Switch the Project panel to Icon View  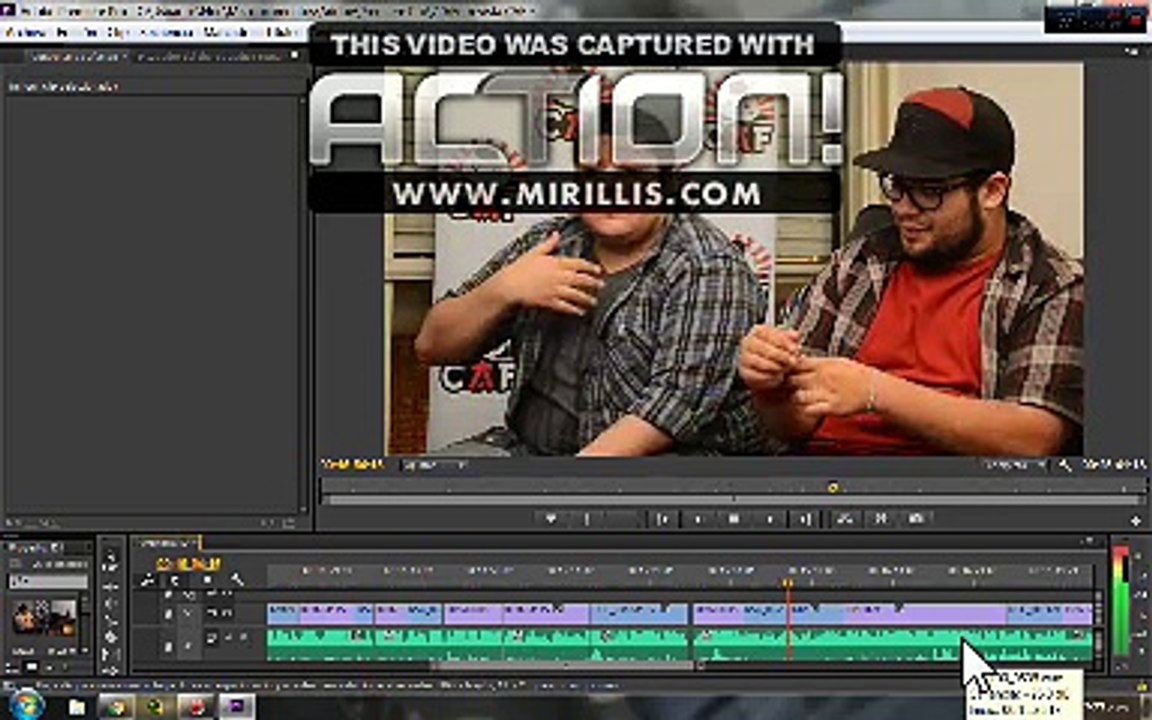pyautogui.click(x=32, y=667)
